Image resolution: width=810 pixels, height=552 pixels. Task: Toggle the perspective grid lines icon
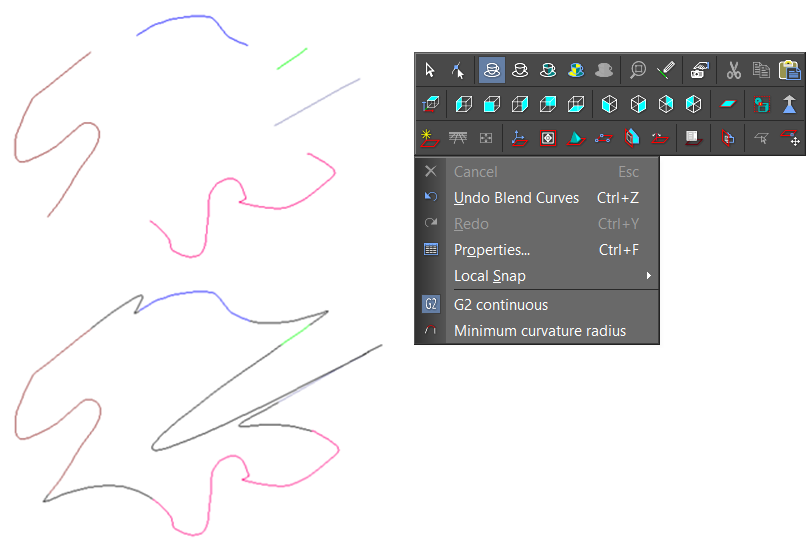pos(458,138)
